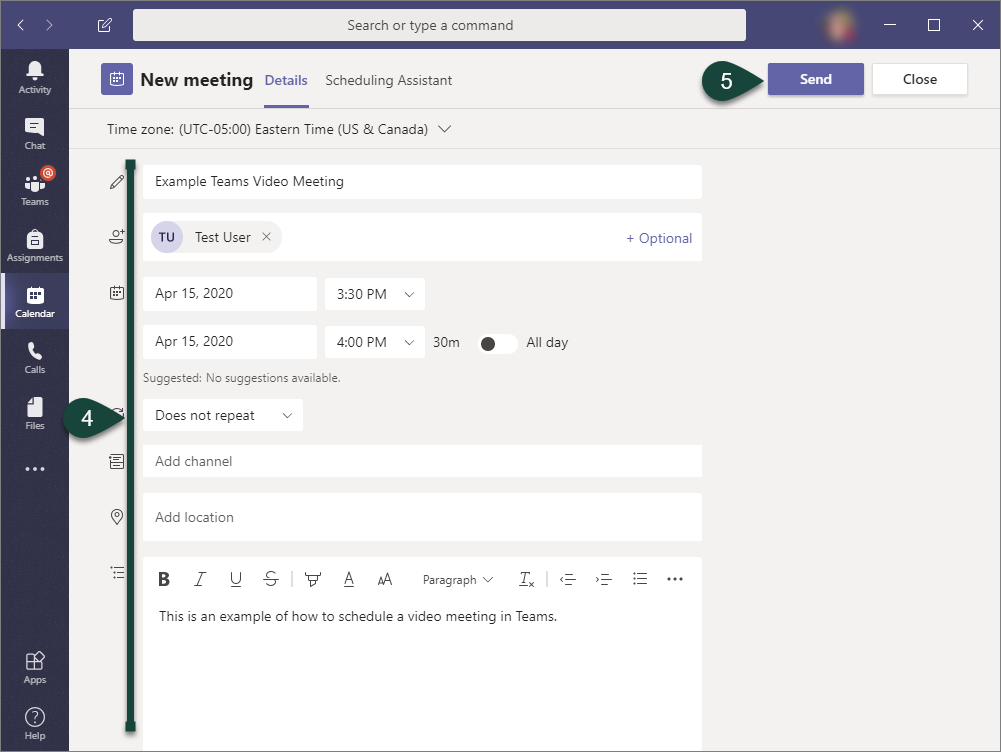Go to Teams in the sidebar

[x=35, y=189]
